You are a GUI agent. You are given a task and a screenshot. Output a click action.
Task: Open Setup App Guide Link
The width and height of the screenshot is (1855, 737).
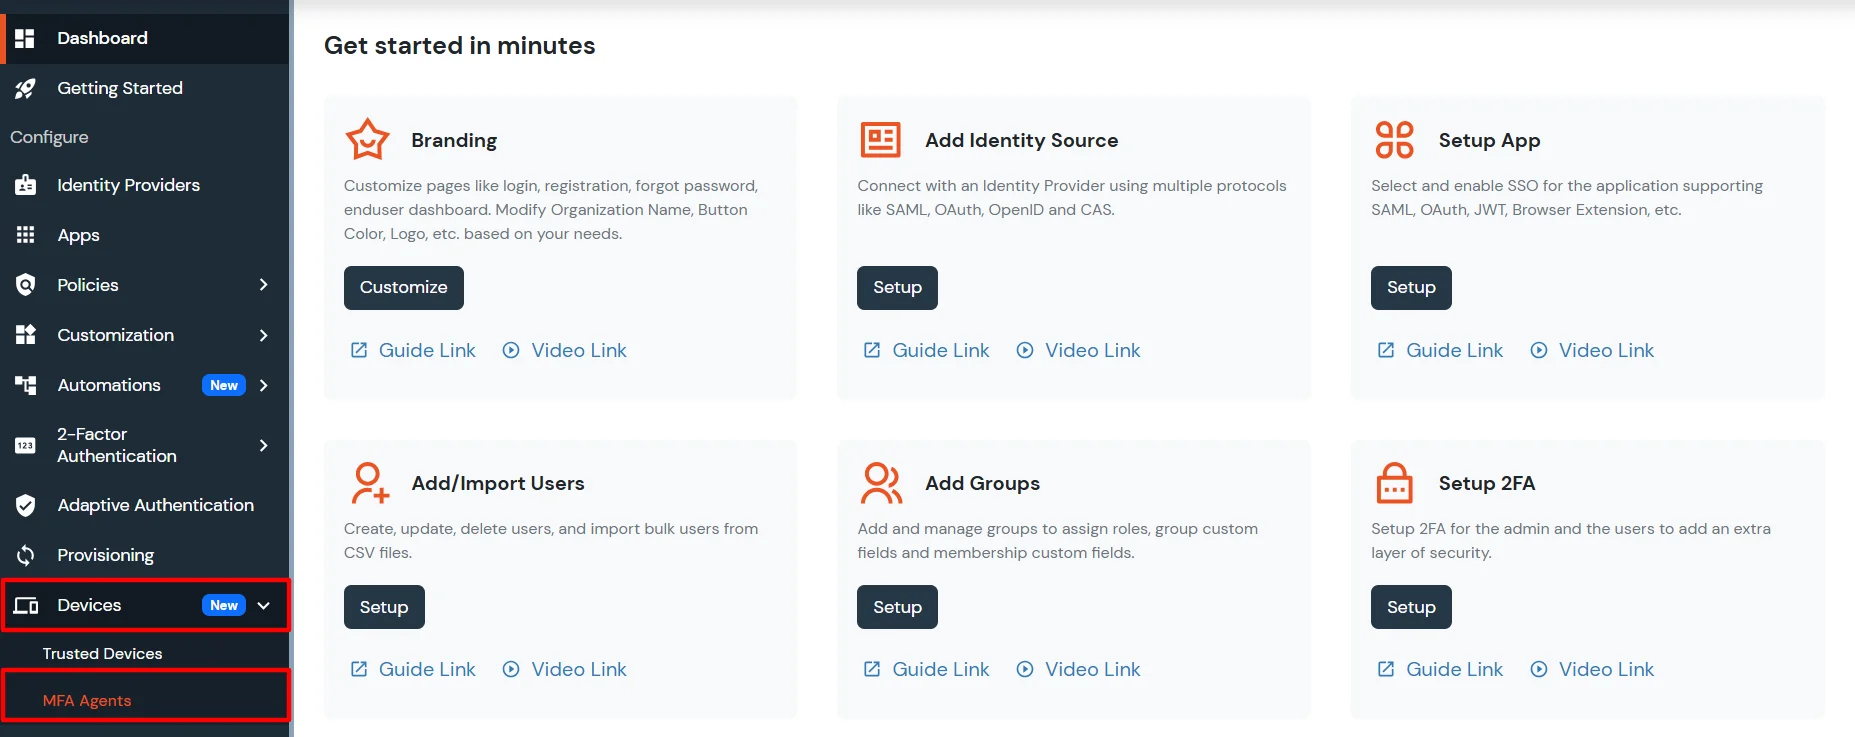point(1454,350)
